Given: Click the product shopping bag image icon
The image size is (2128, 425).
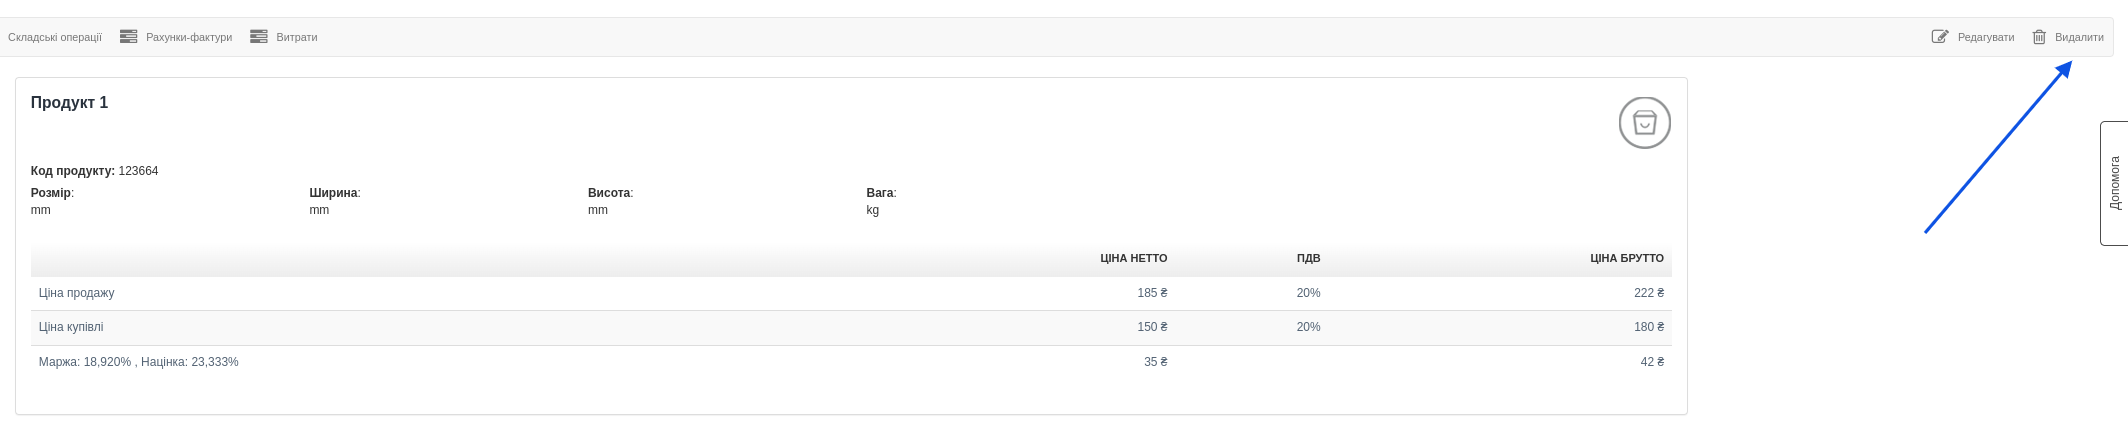Looking at the screenshot, I should point(1644,123).
